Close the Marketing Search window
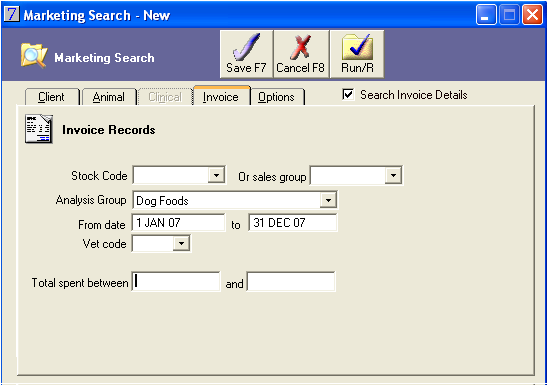 point(532,15)
